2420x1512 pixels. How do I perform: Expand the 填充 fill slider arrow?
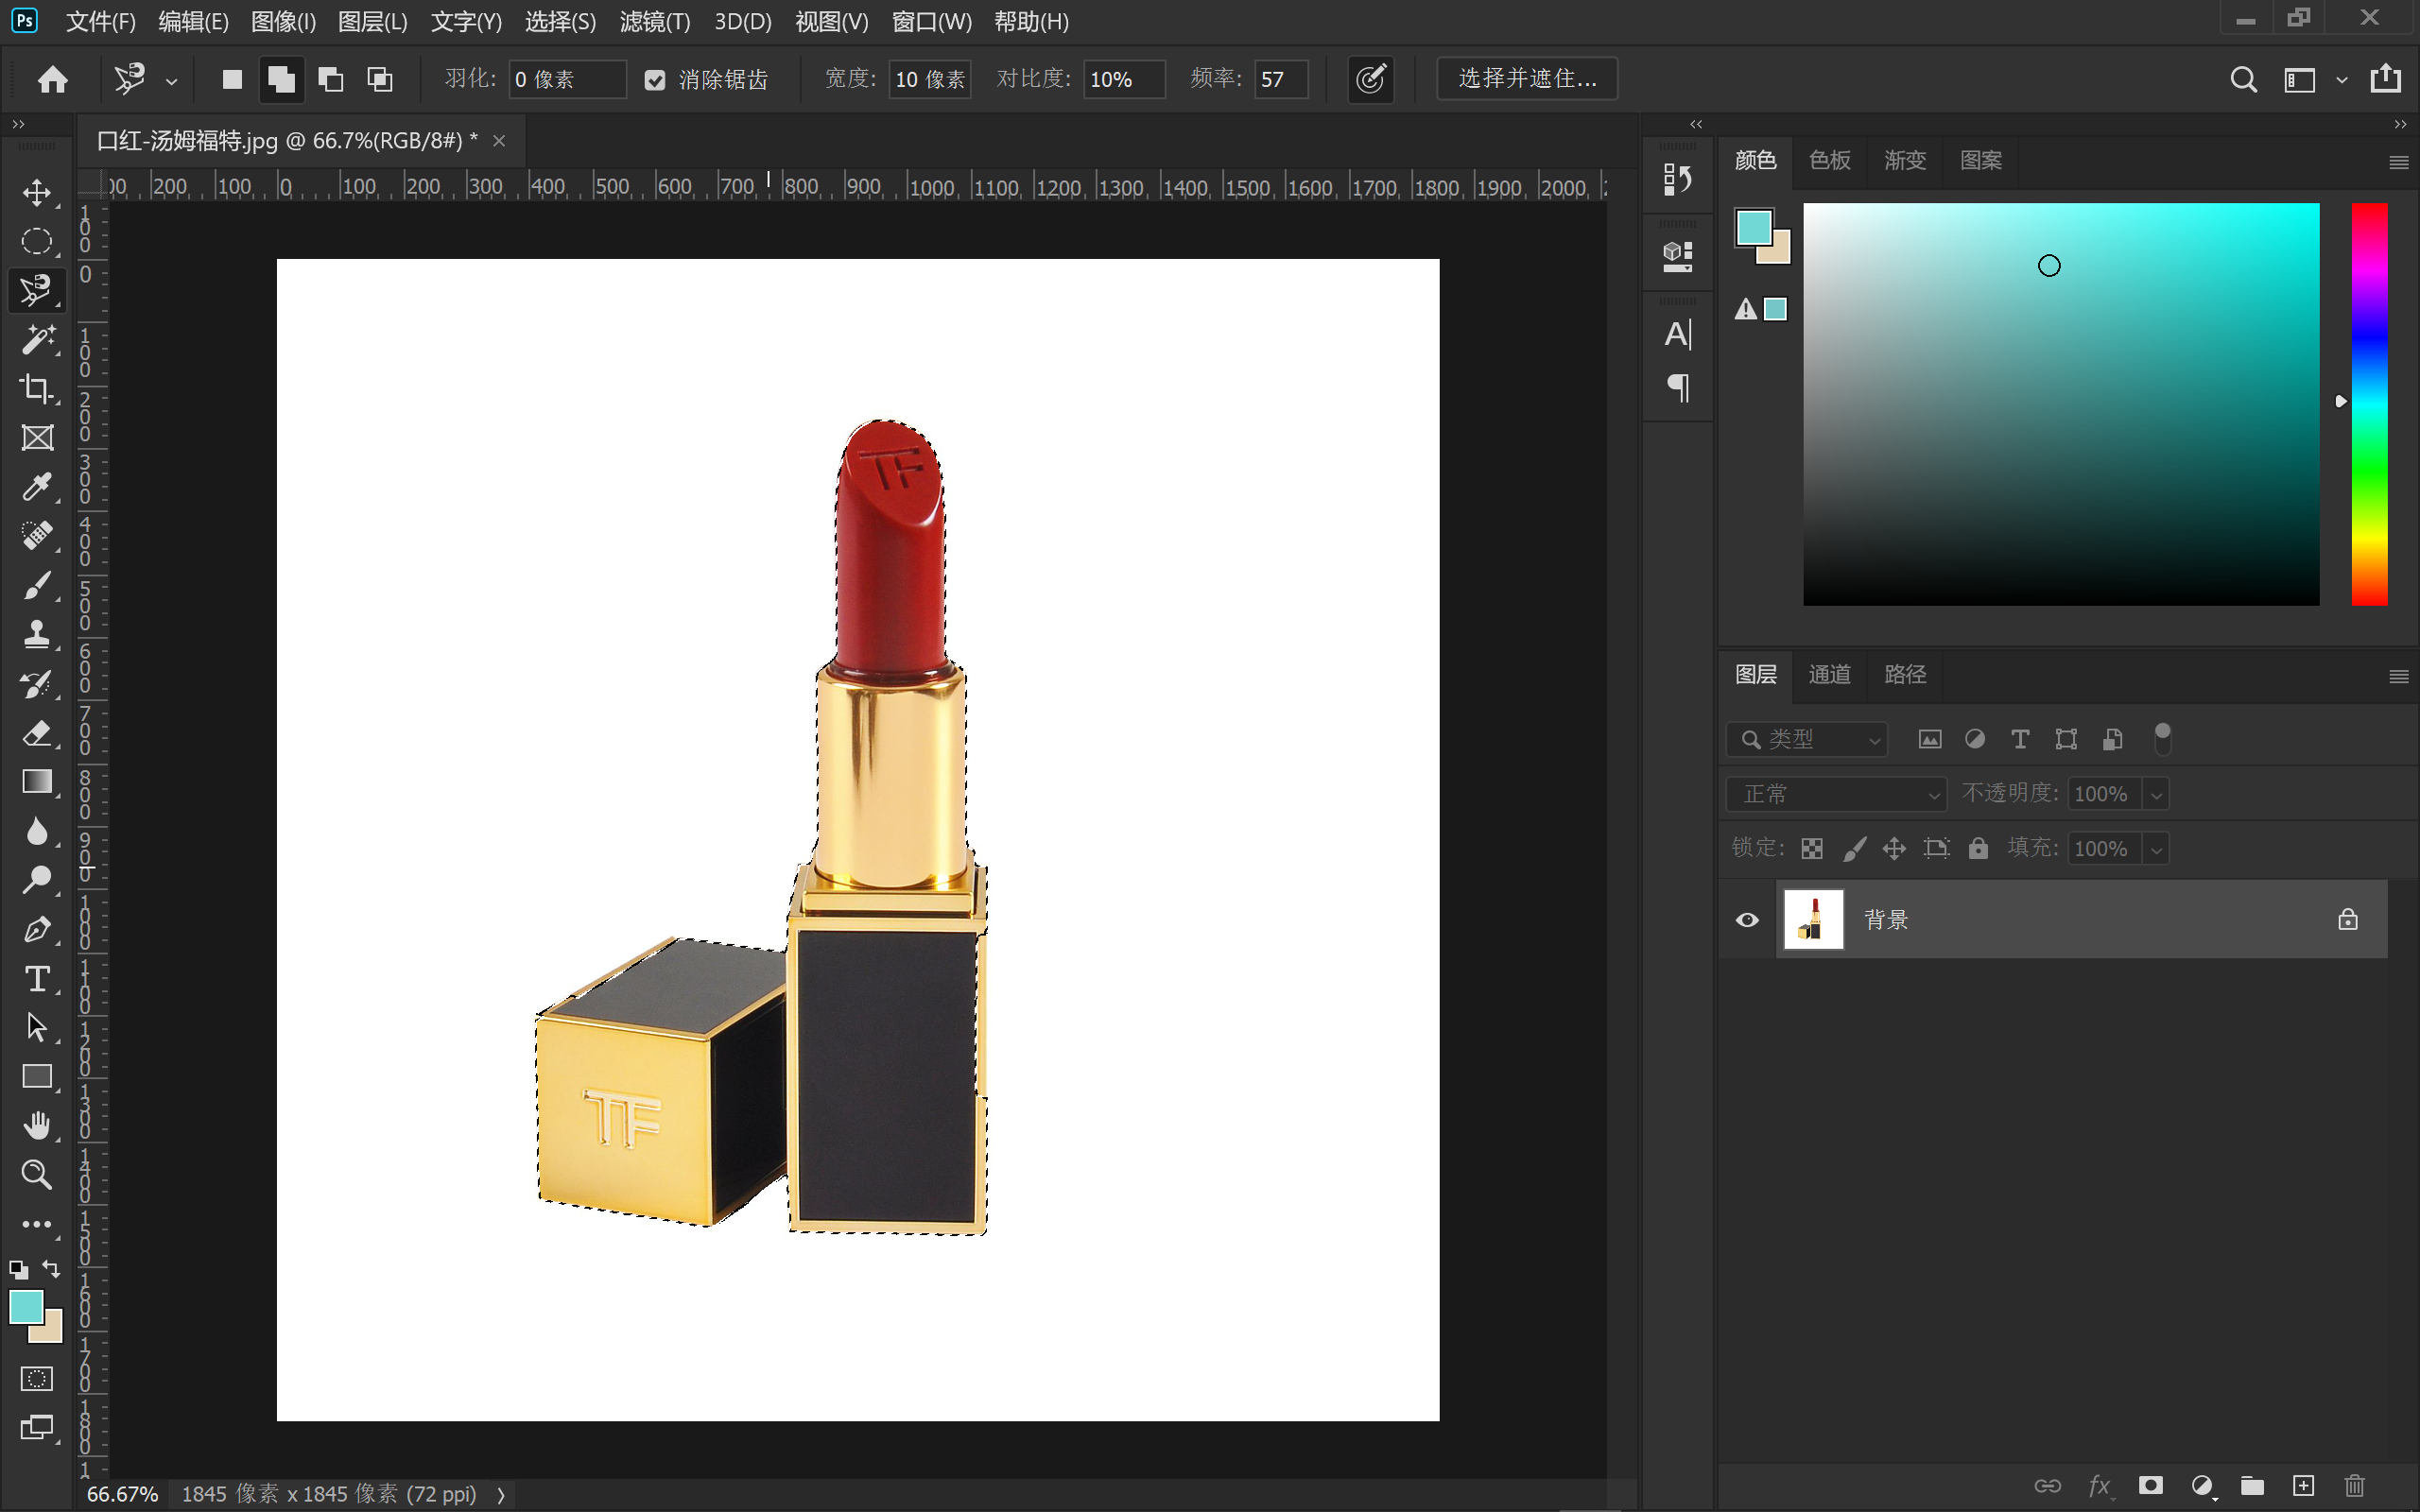coord(2157,850)
